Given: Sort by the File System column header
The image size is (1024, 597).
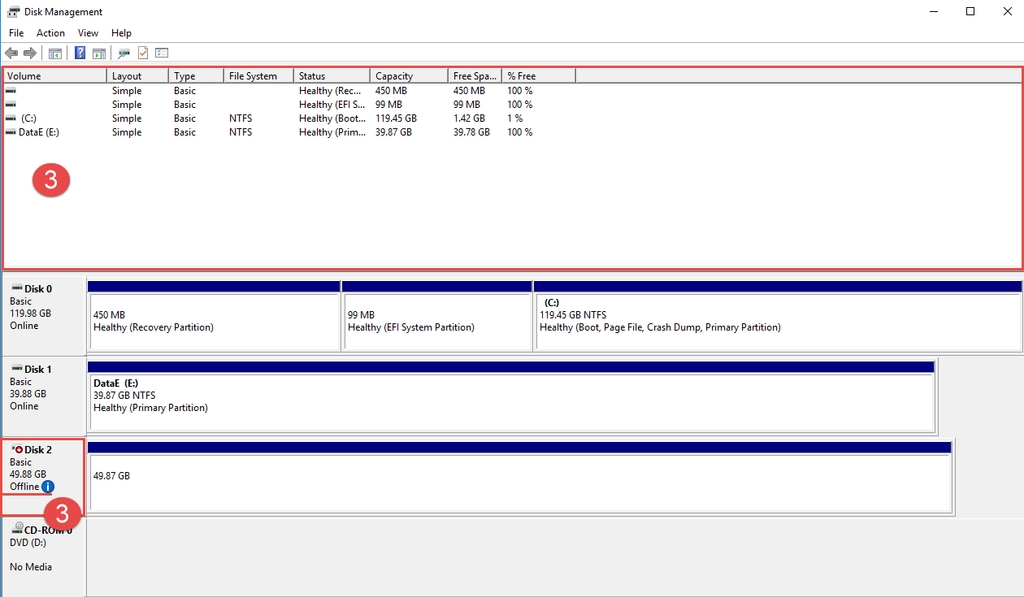Looking at the screenshot, I should [258, 76].
